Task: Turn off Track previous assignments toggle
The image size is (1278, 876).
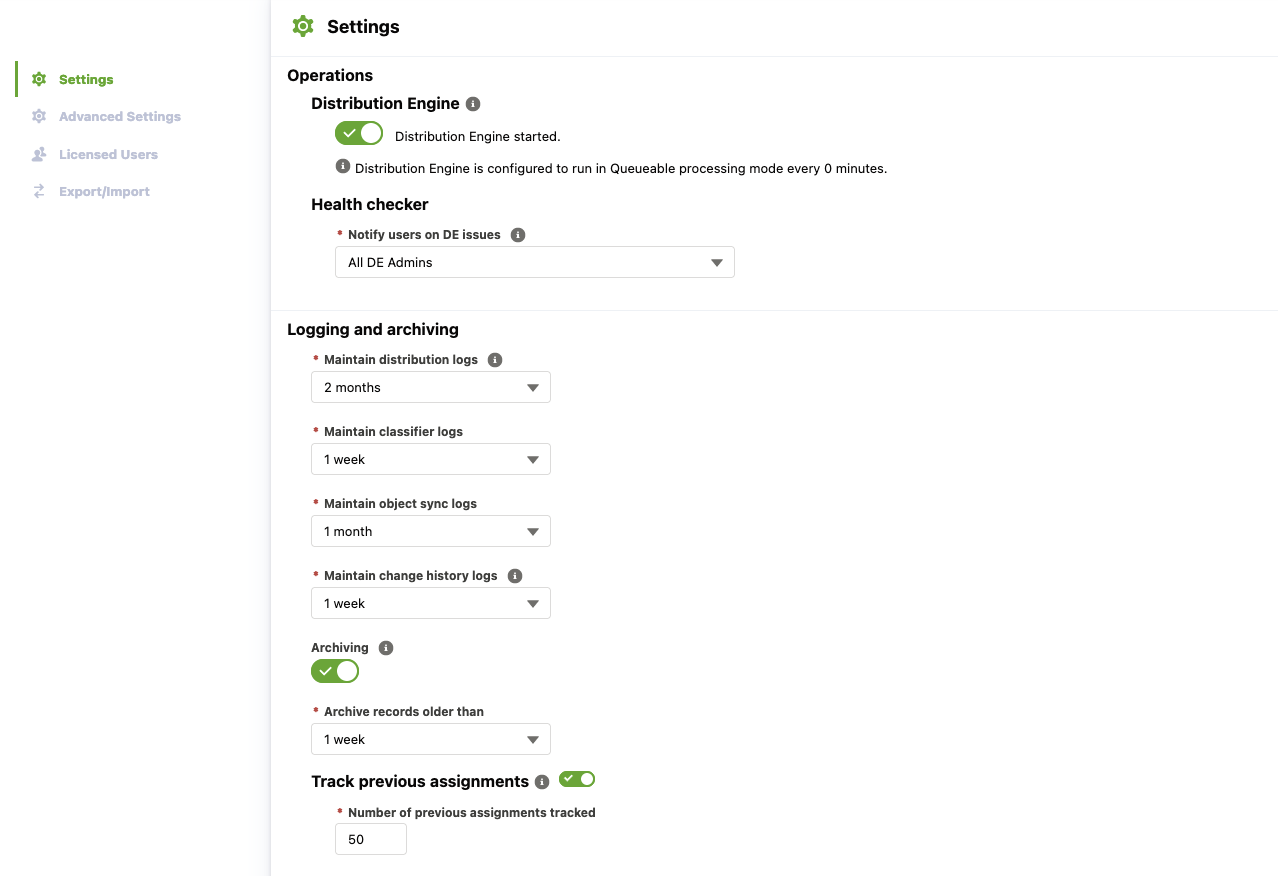Action: click(577, 779)
